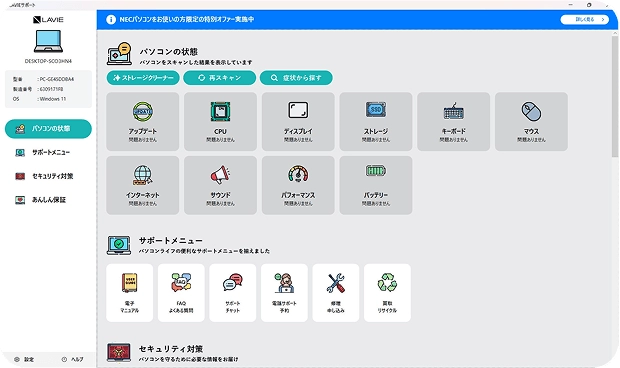This screenshot has height=368, width=620.
Task: Open the 電話サポート予約 card
Action: click(284, 293)
